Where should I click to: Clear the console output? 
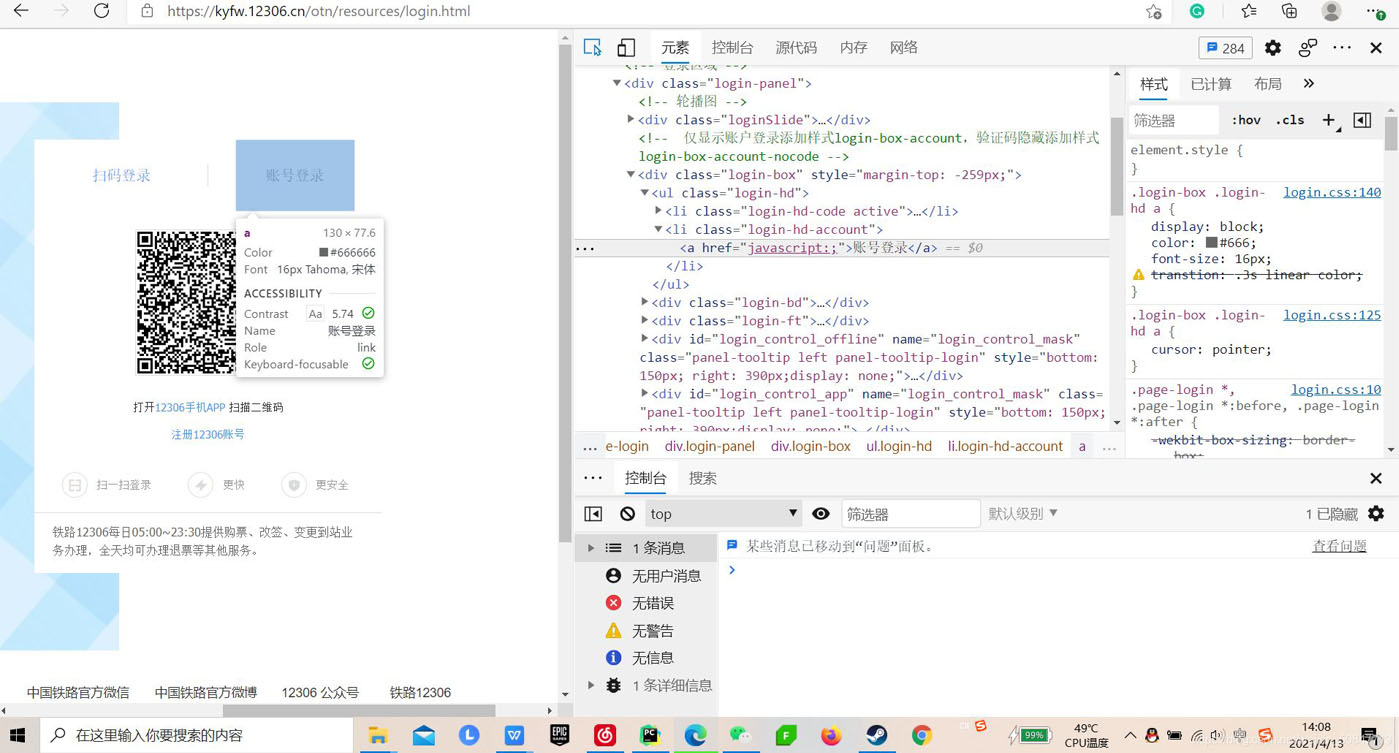pos(625,513)
